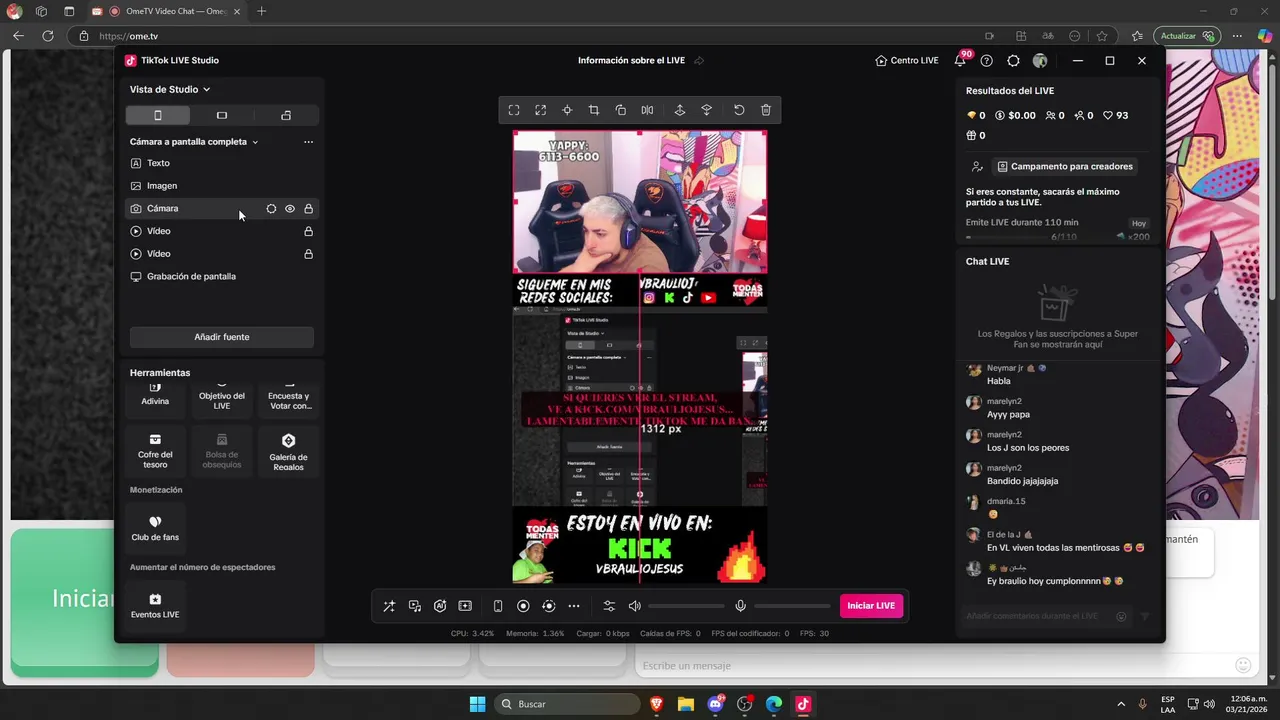Viewport: 1280px width, 720px height.
Task: Delete the selected source with trash icon
Action: [766, 110]
